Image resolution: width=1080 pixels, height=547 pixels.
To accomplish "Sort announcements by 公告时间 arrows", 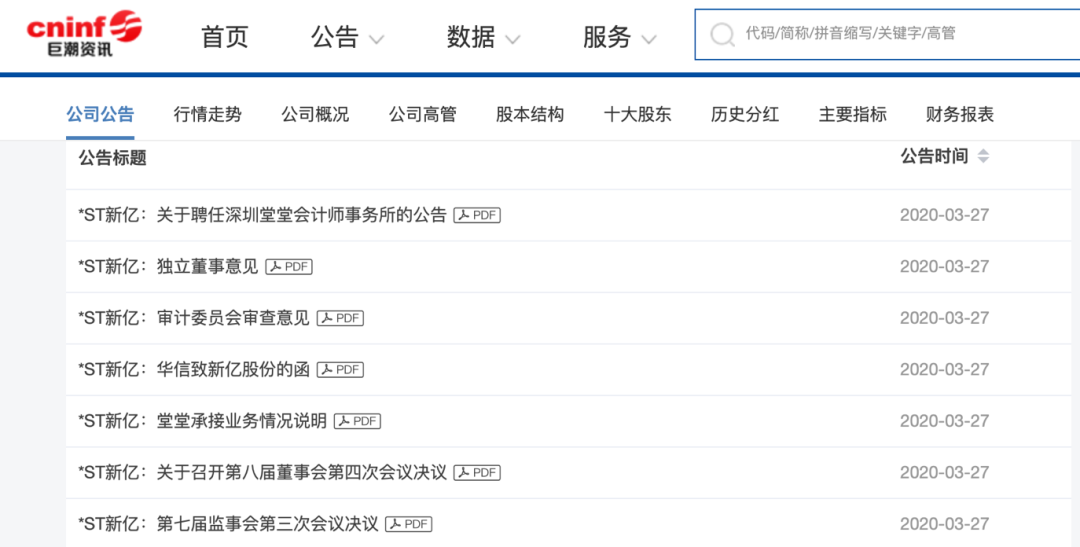I will point(983,157).
